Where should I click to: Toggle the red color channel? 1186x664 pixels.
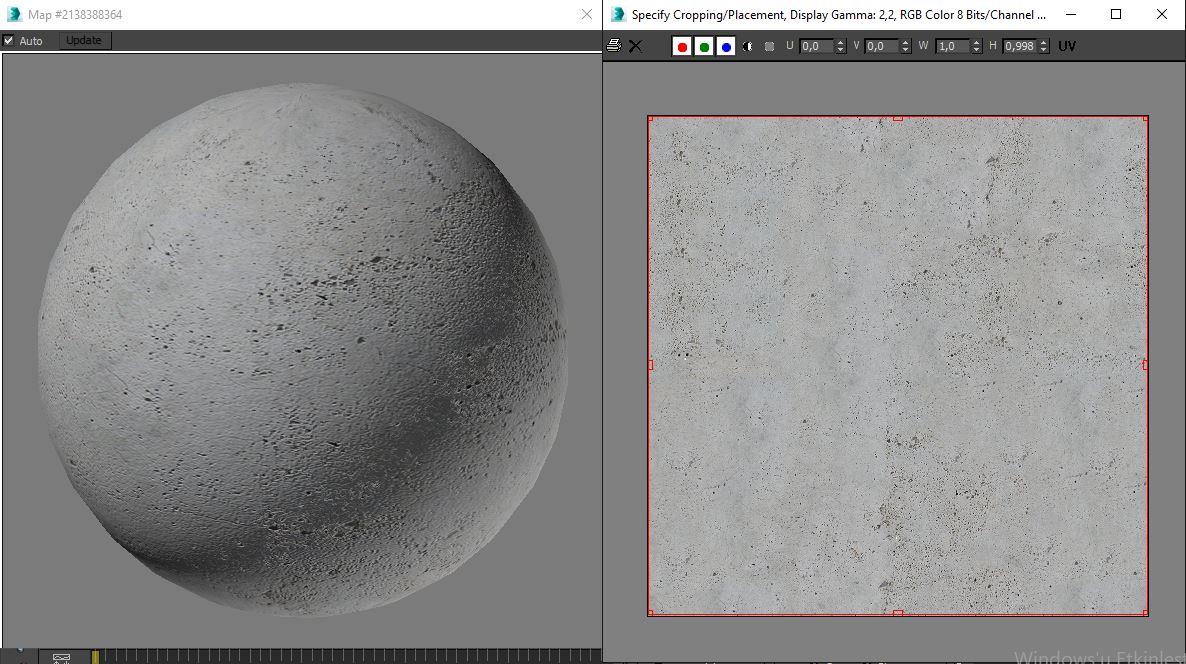[682, 47]
